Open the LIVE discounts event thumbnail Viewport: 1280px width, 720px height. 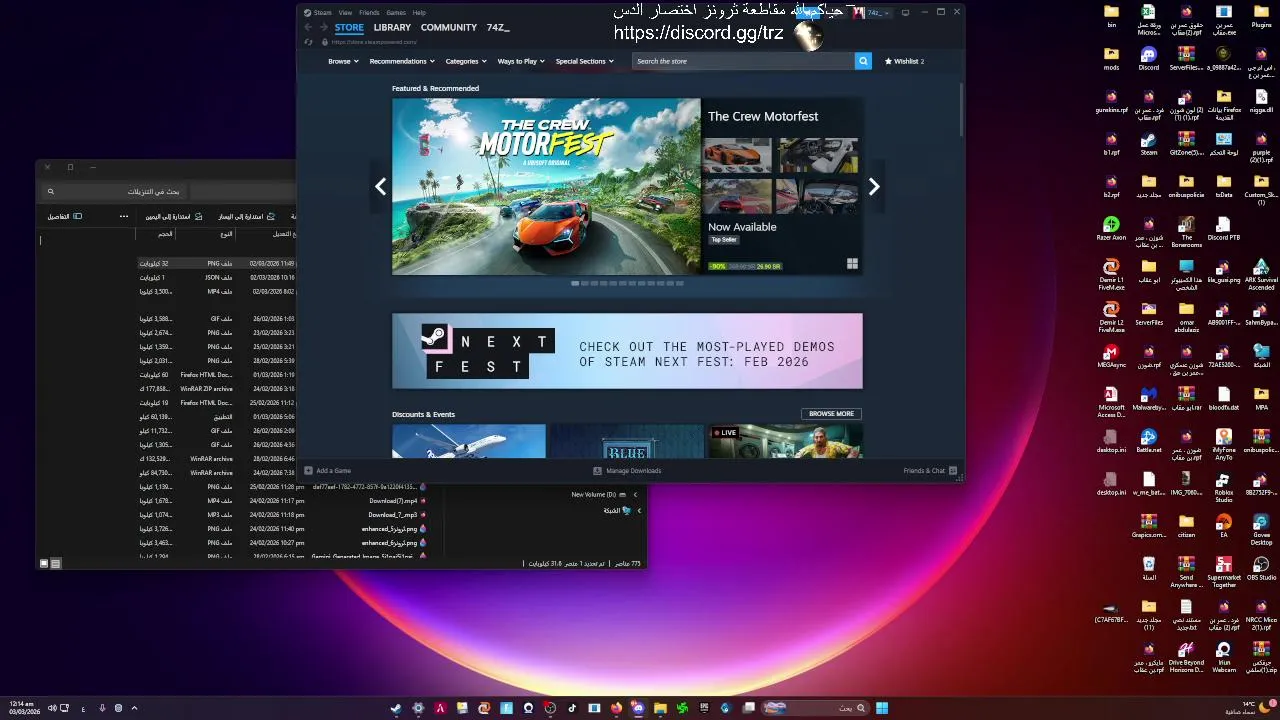(785, 442)
